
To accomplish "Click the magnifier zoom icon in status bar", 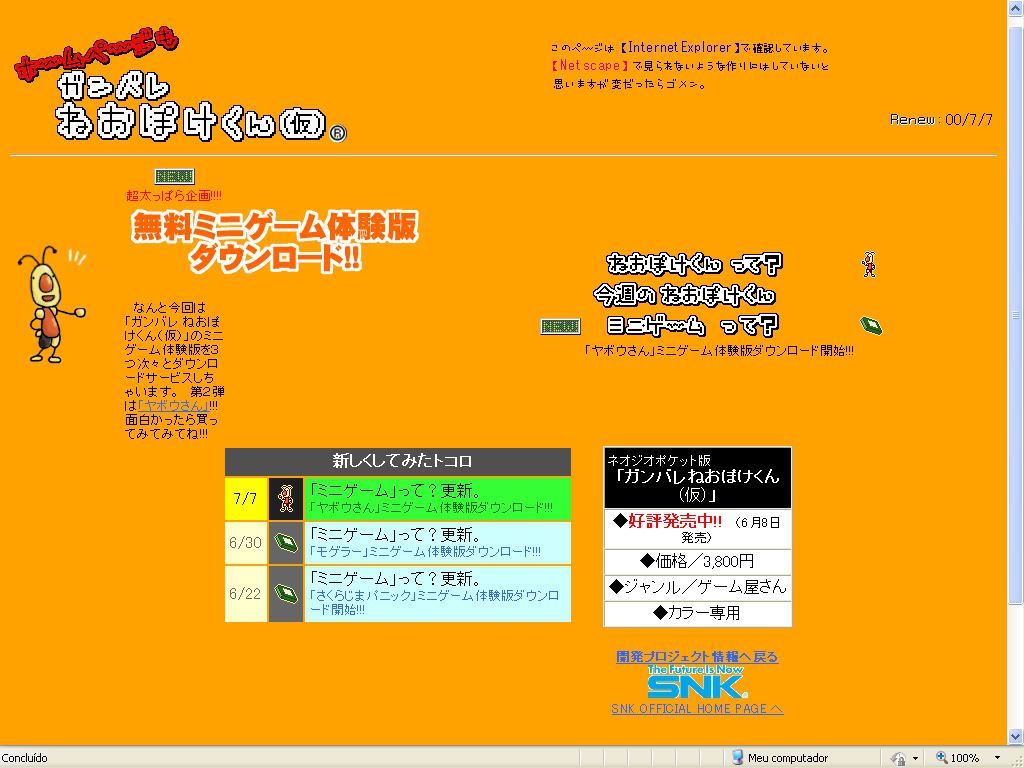I will coord(941,758).
